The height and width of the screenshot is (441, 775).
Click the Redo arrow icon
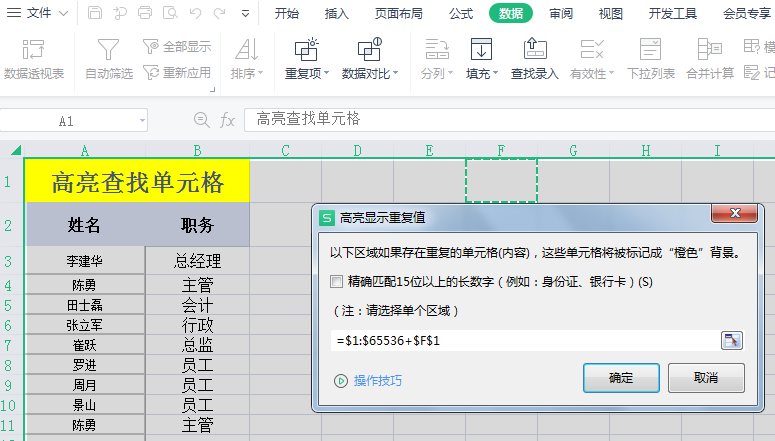coord(219,13)
